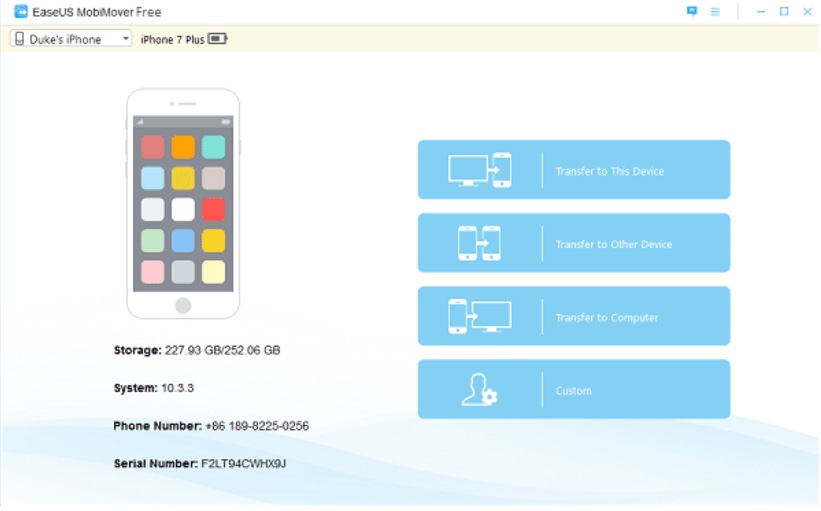
Task: Click the phone-to-computer transfer icon
Action: [479, 316]
